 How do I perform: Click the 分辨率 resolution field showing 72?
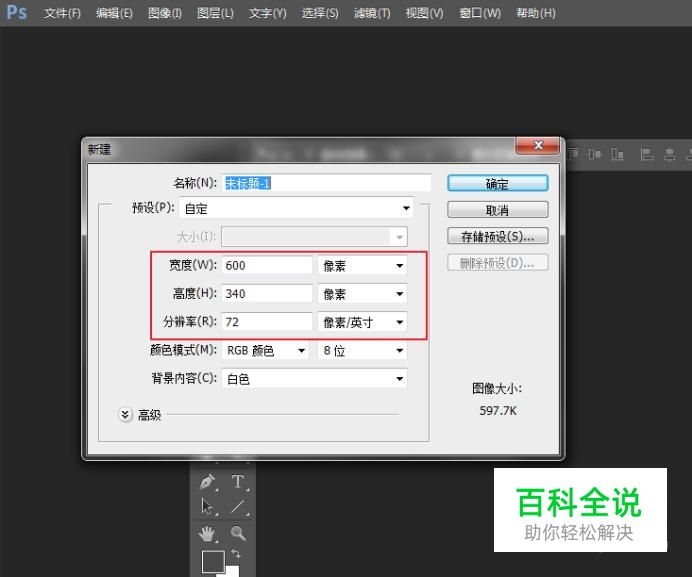tap(267, 322)
